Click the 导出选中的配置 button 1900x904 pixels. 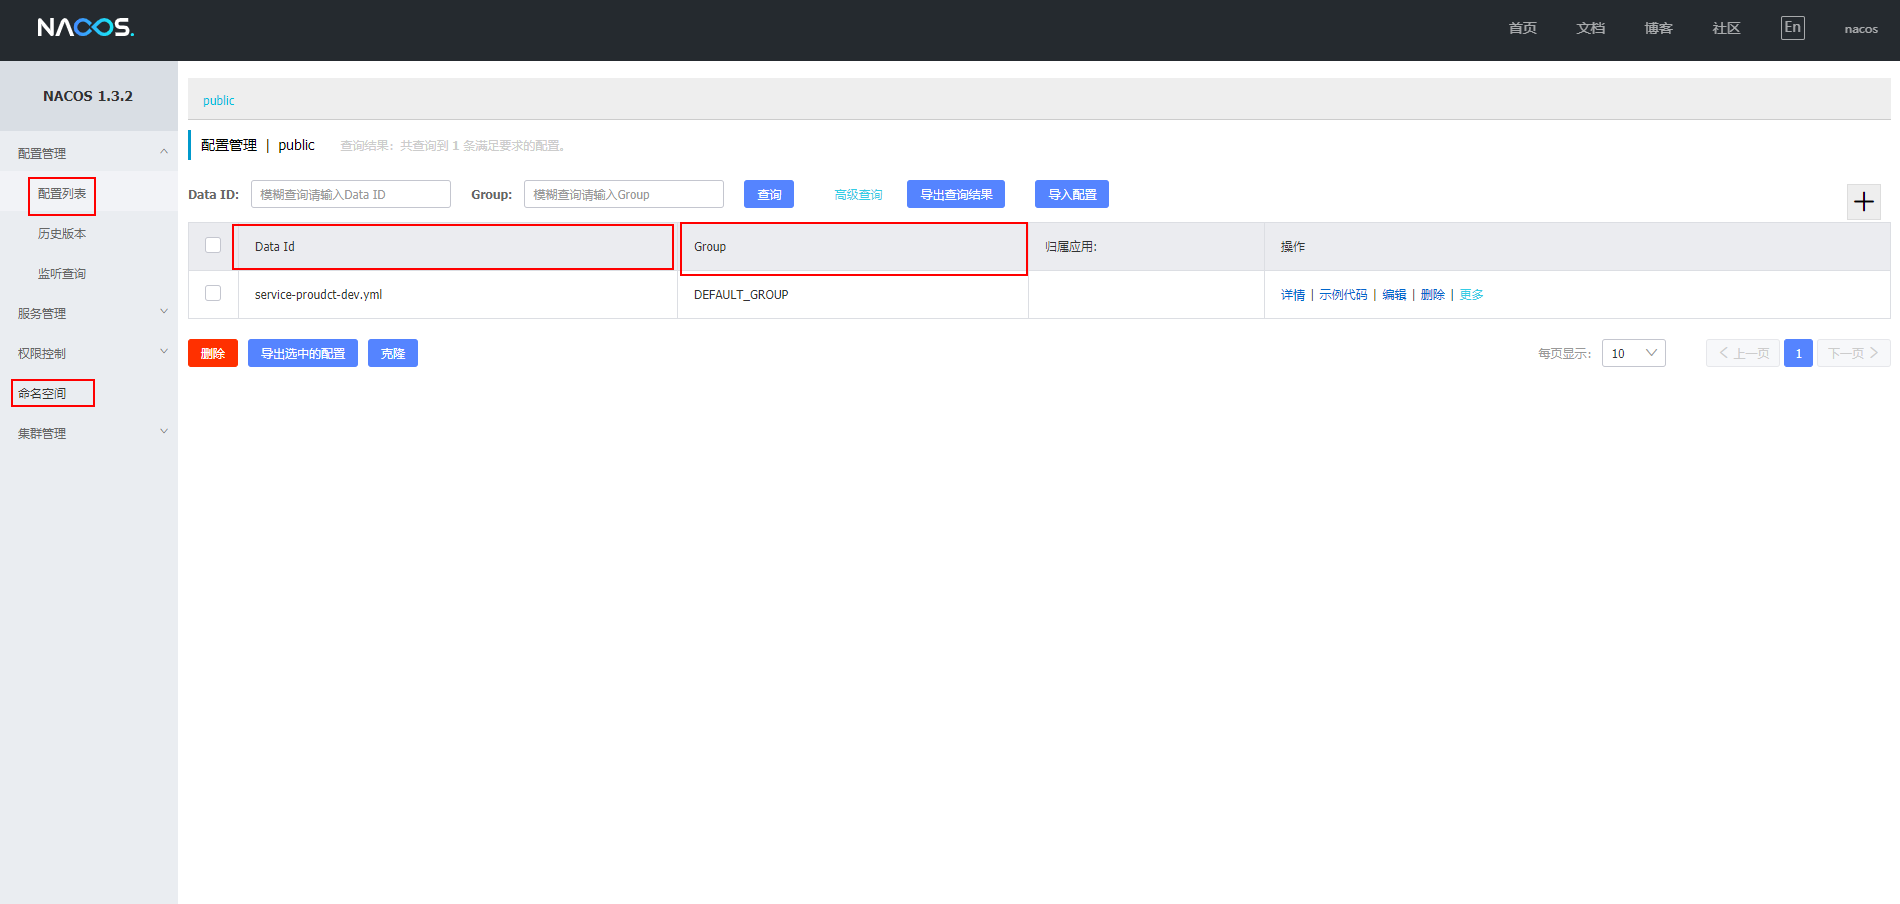(303, 353)
